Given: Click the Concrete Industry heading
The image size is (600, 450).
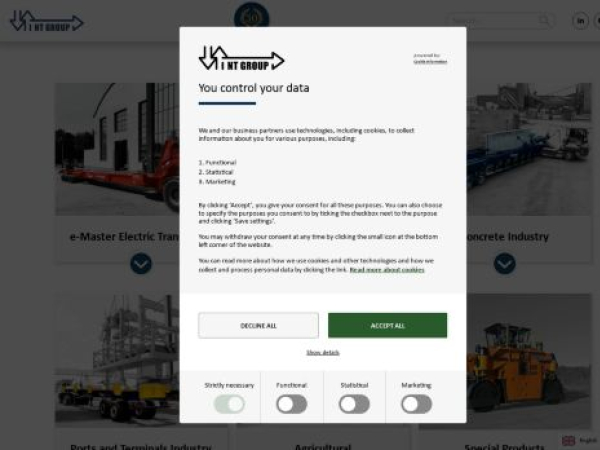Looking at the screenshot, I should (x=507, y=236).
